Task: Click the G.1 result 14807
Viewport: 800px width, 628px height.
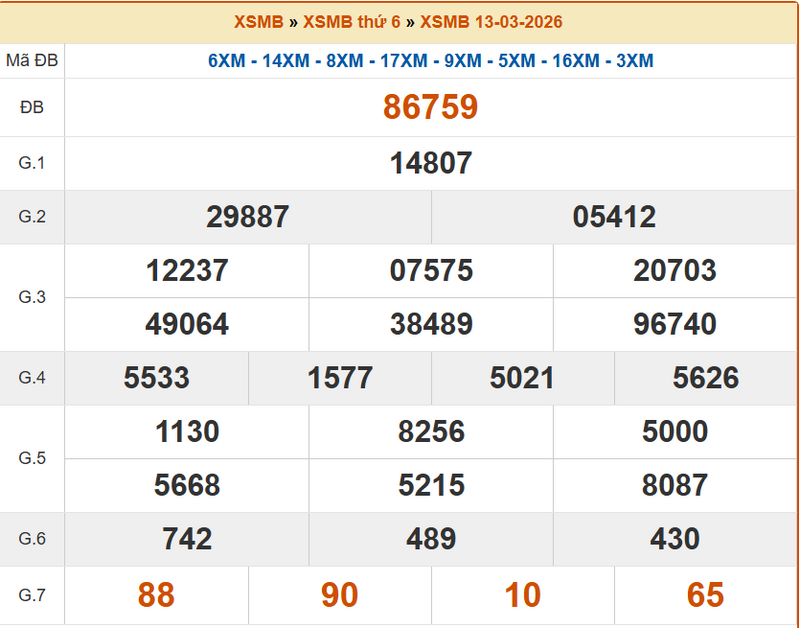Action: 431,163
